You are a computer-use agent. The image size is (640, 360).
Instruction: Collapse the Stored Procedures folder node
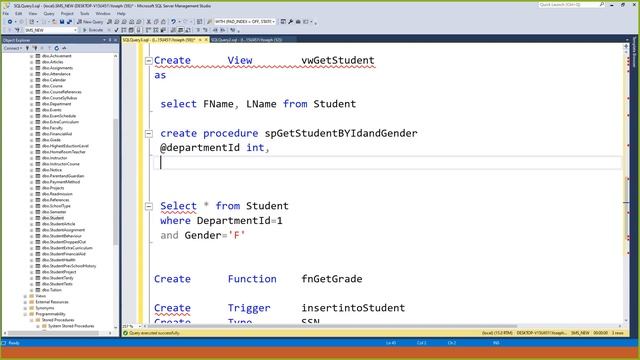31,320
